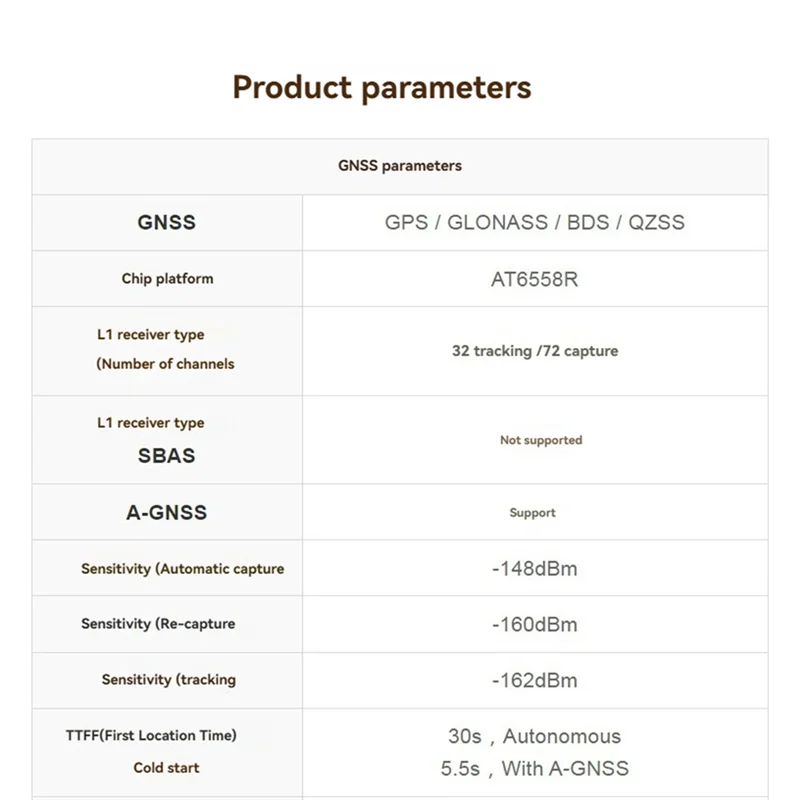Click the Chip platform label
Viewport: 800px width, 800px height.
(x=167, y=279)
